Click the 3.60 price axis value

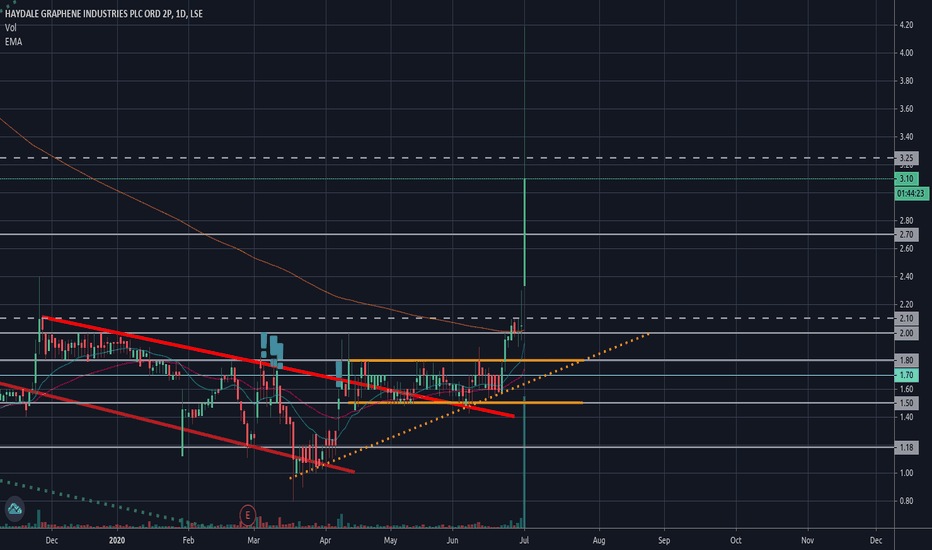pyautogui.click(x=906, y=109)
